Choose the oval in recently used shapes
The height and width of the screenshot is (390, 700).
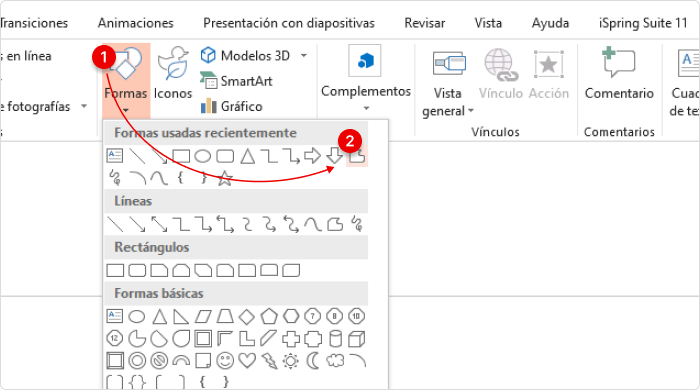coord(203,156)
